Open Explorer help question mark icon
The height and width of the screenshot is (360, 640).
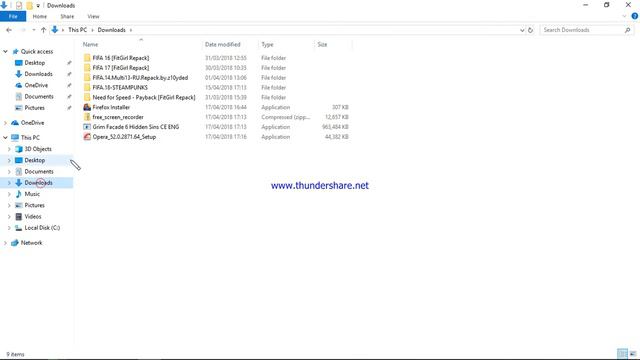pos(635,16)
